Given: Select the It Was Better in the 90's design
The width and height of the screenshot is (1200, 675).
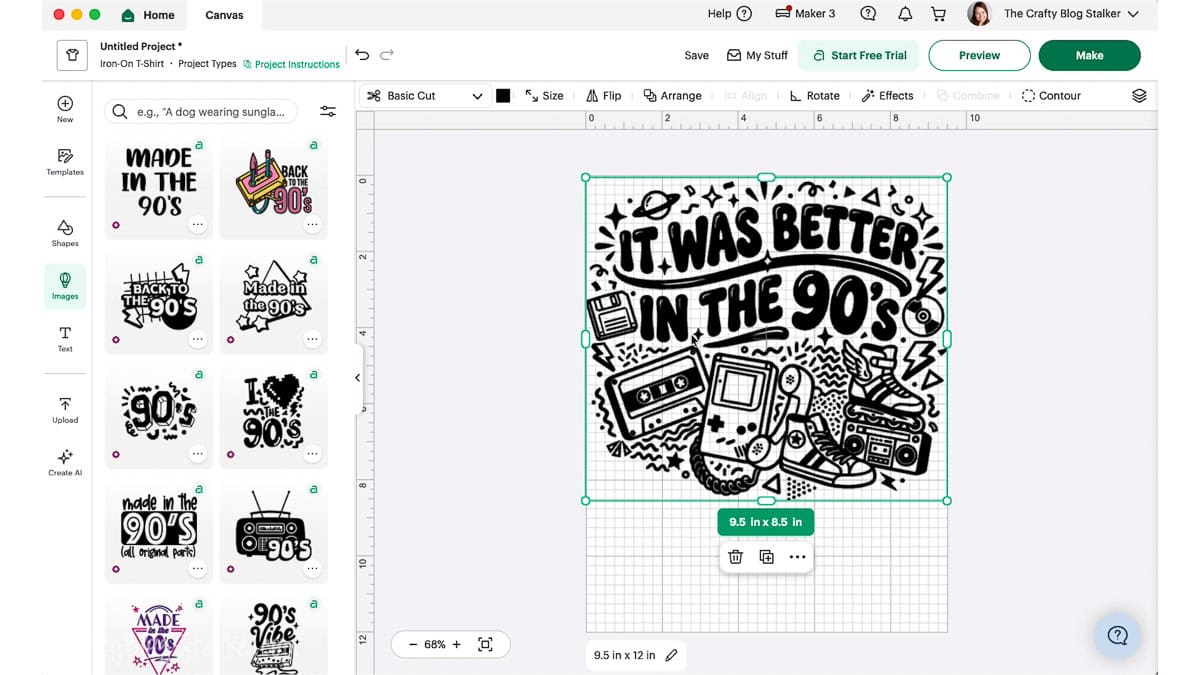Looking at the screenshot, I should pyautogui.click(x=766, y=339).
